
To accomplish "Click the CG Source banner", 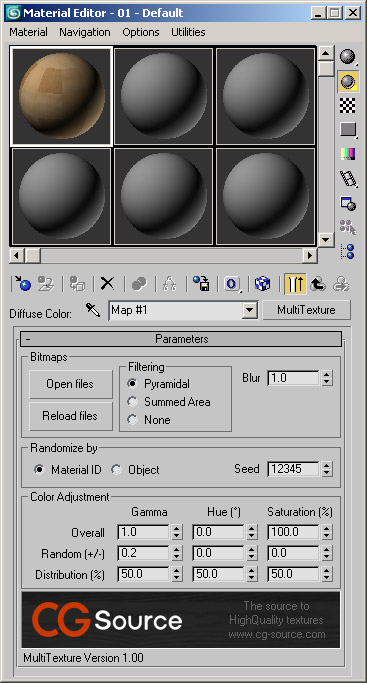I will [181, 620].
